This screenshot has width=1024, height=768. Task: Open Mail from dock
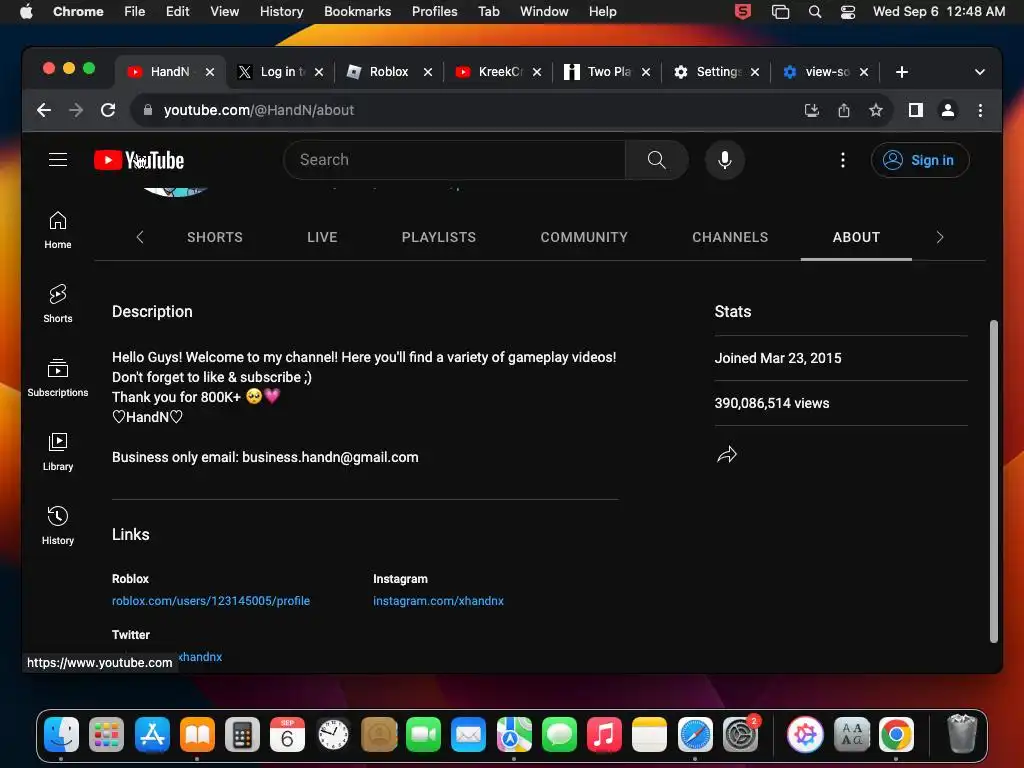point(468,735)
